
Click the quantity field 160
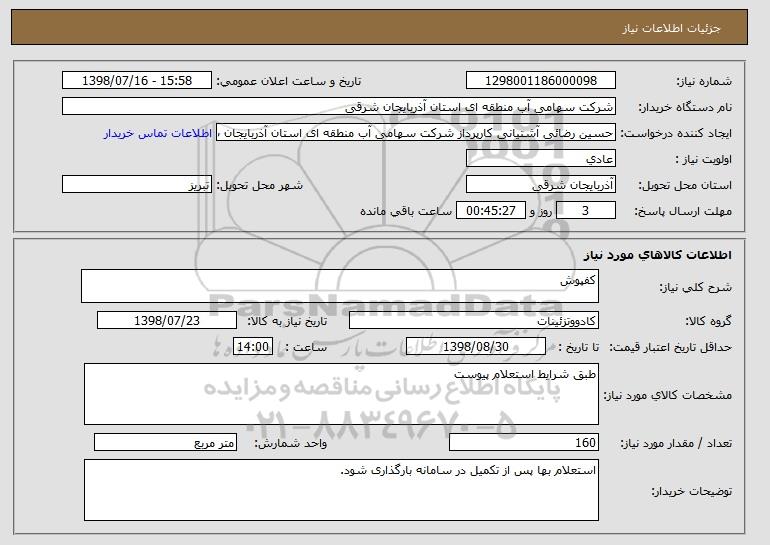point(524,442)
